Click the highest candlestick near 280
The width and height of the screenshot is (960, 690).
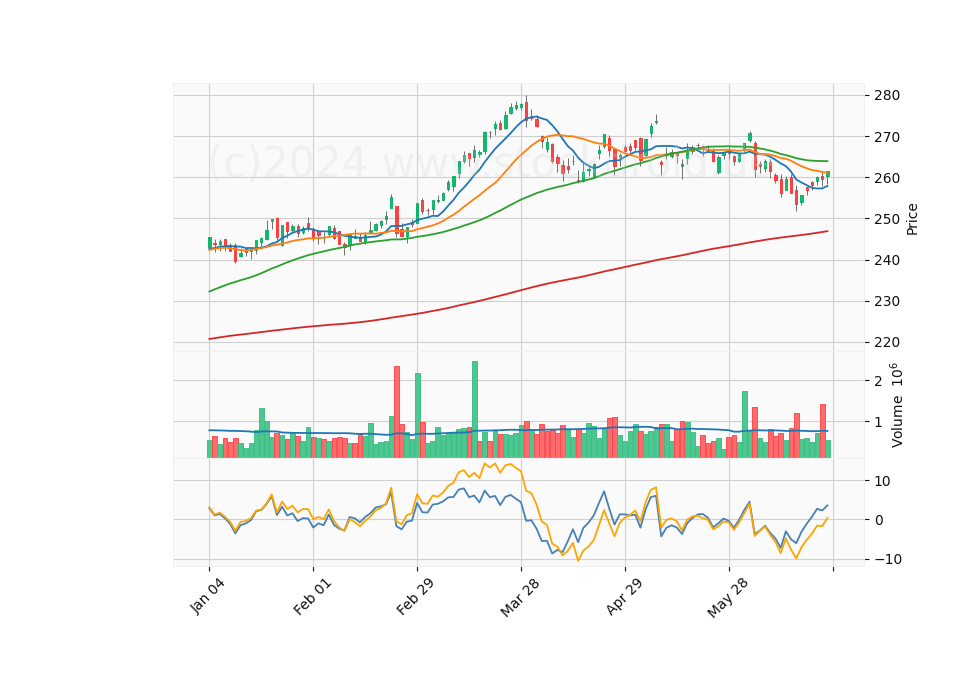[x=526, y=110]
